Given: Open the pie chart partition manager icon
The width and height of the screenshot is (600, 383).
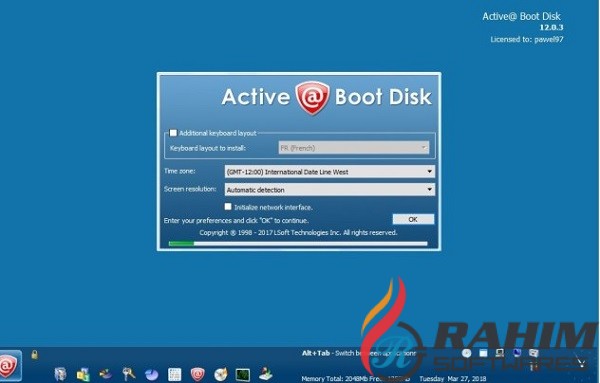Looking at the screenshot, I should tap(152, 374).
